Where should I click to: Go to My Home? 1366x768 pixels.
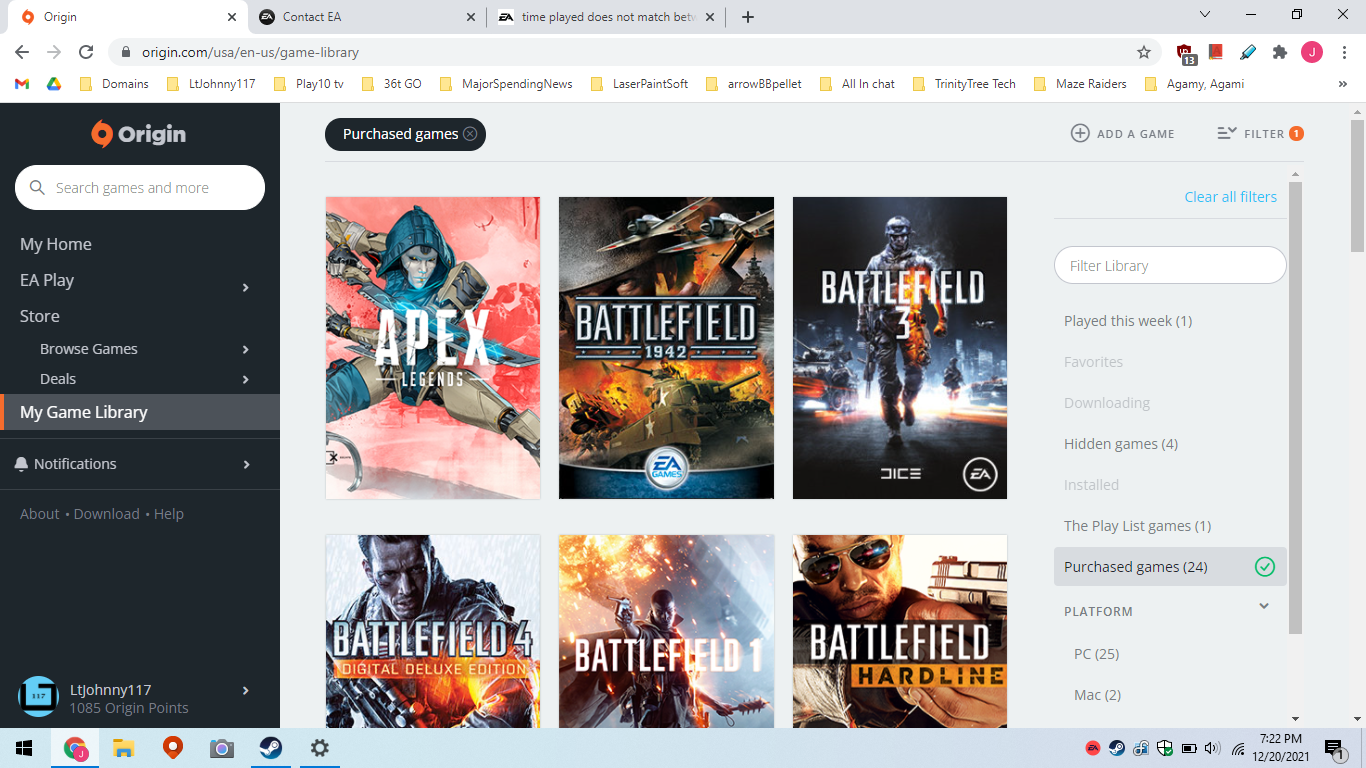click(x=56, y=244)
